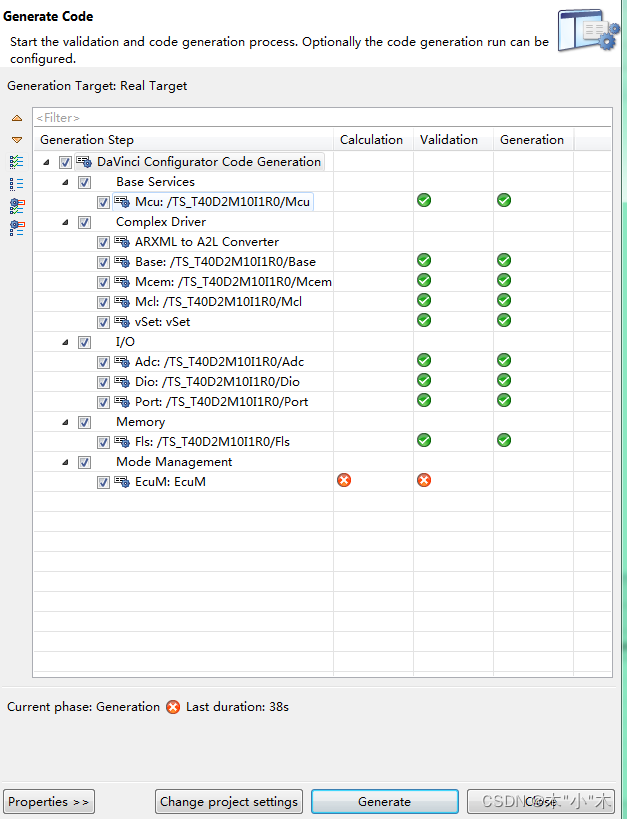This screenshot has width=627, height=819.
Task: Click the Generation column header
Action: [533, 139]
